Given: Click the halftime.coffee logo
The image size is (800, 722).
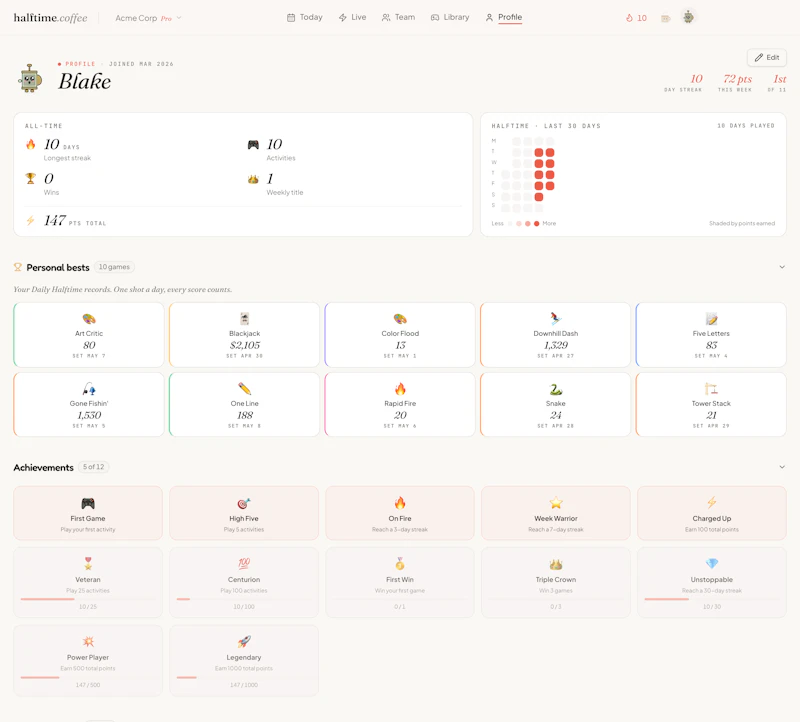Looking at the screenshot, I should [x=51, y=18].
